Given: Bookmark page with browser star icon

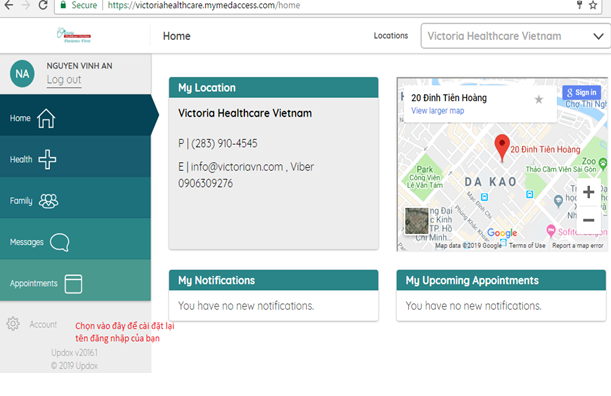Looking at the screenshot, I should click(593, 5).
